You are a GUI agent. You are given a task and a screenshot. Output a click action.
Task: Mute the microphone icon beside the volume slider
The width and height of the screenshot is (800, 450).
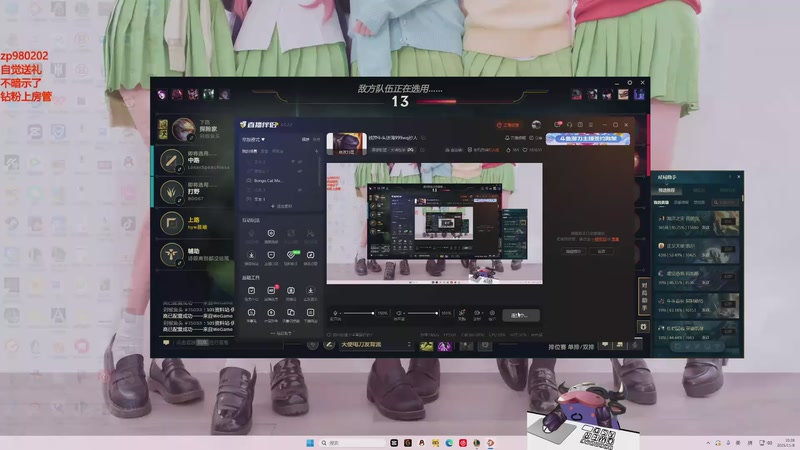(335, 313)
